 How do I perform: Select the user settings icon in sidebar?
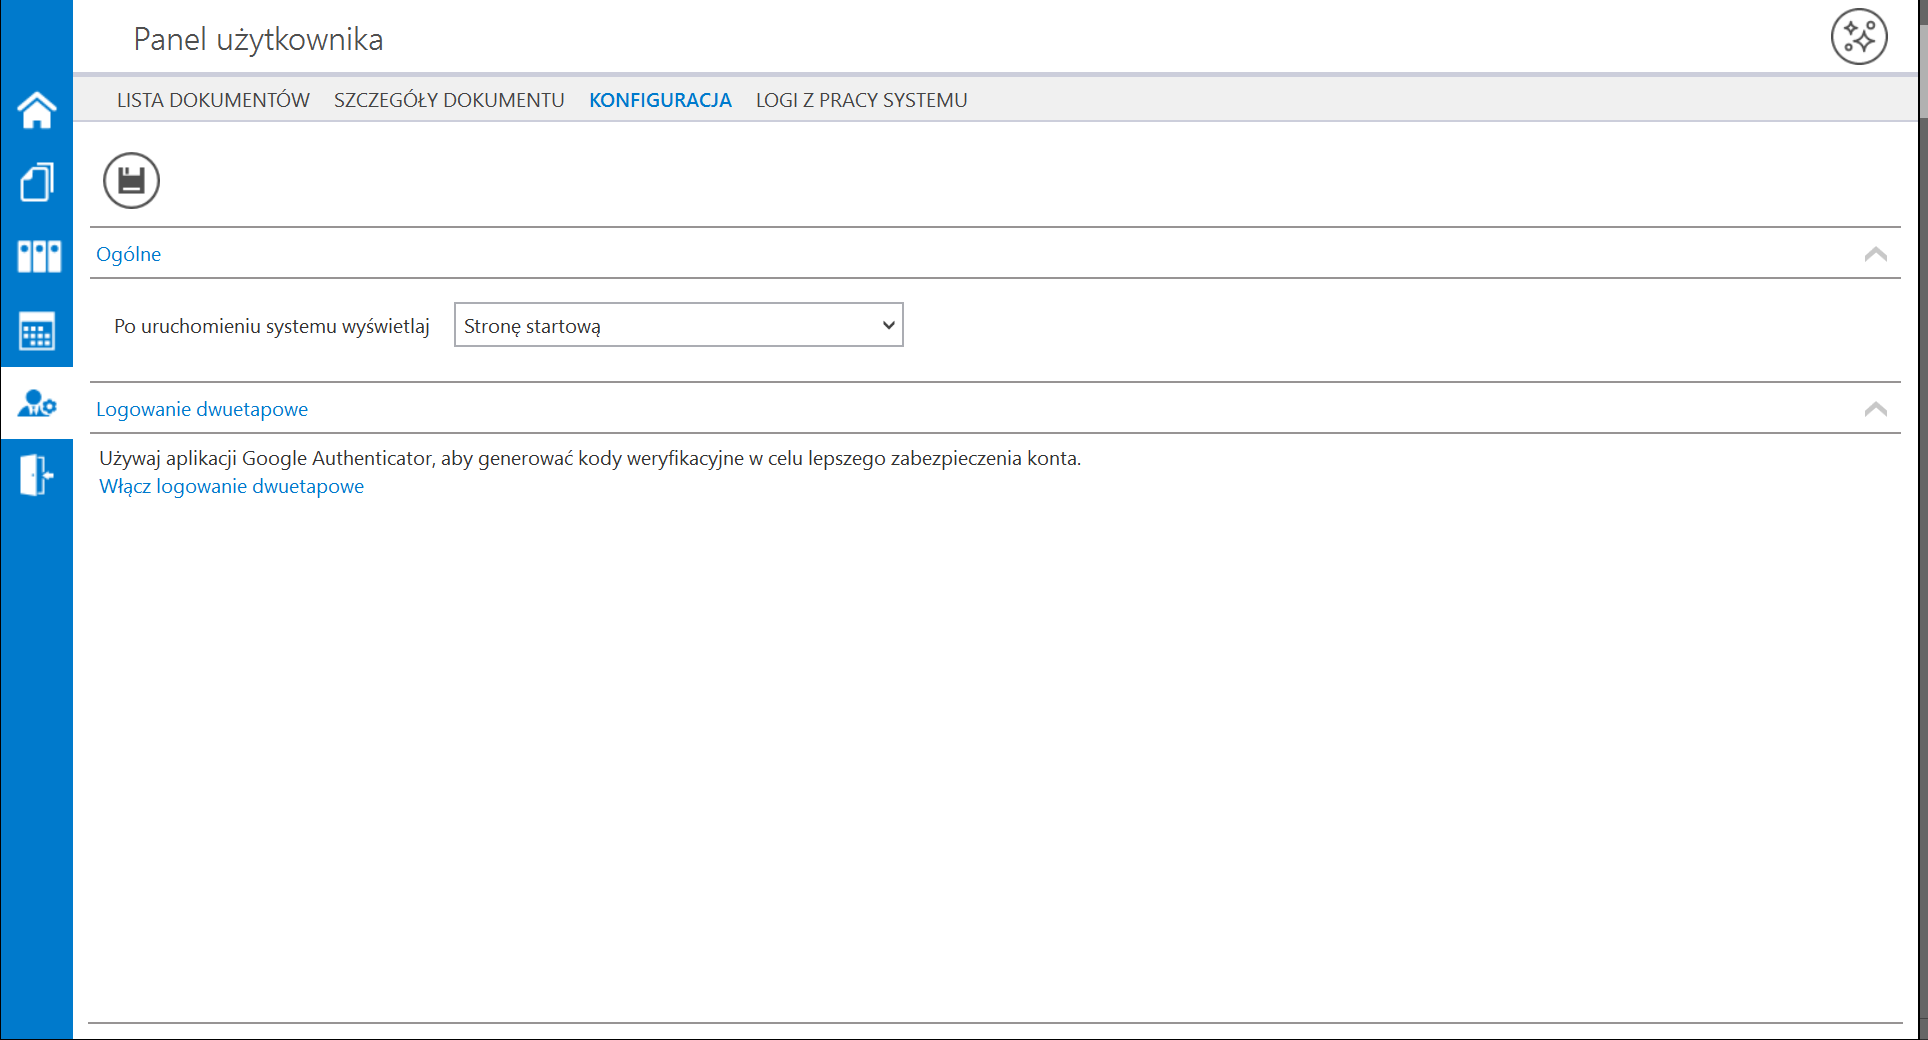(x=37, y=403)
